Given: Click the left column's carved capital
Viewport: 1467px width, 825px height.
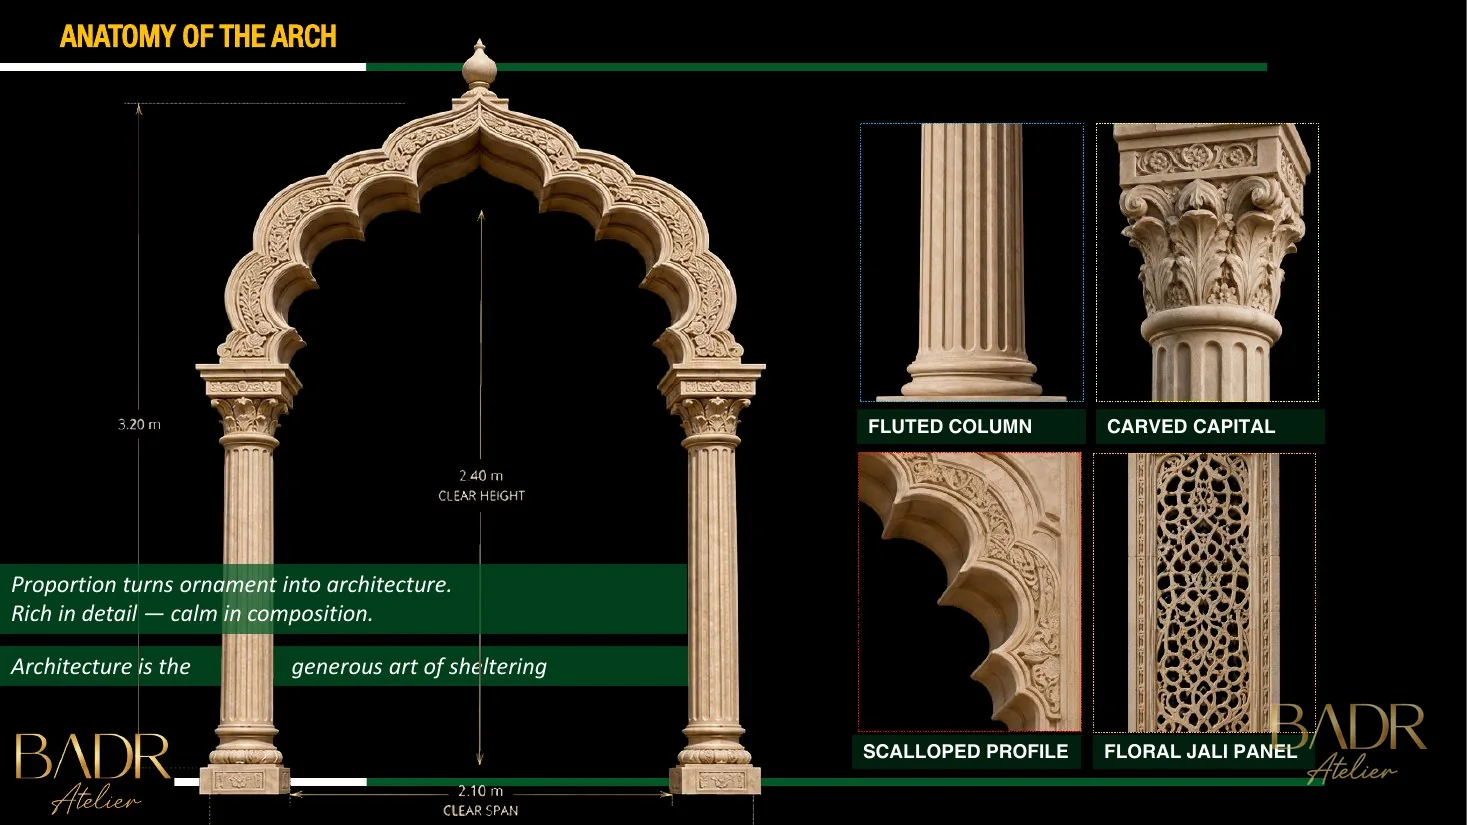Looking at the screenshot, I should pos(248,414).
